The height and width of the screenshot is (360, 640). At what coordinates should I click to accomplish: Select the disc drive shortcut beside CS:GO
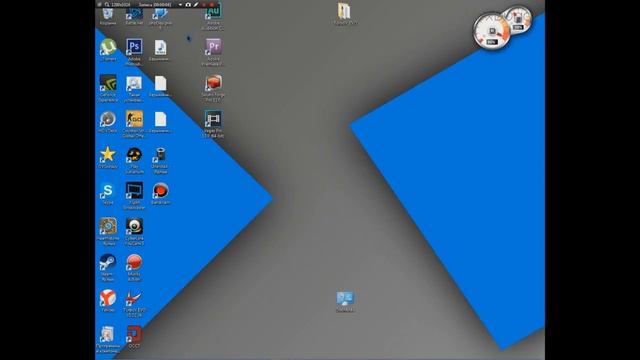108,119
